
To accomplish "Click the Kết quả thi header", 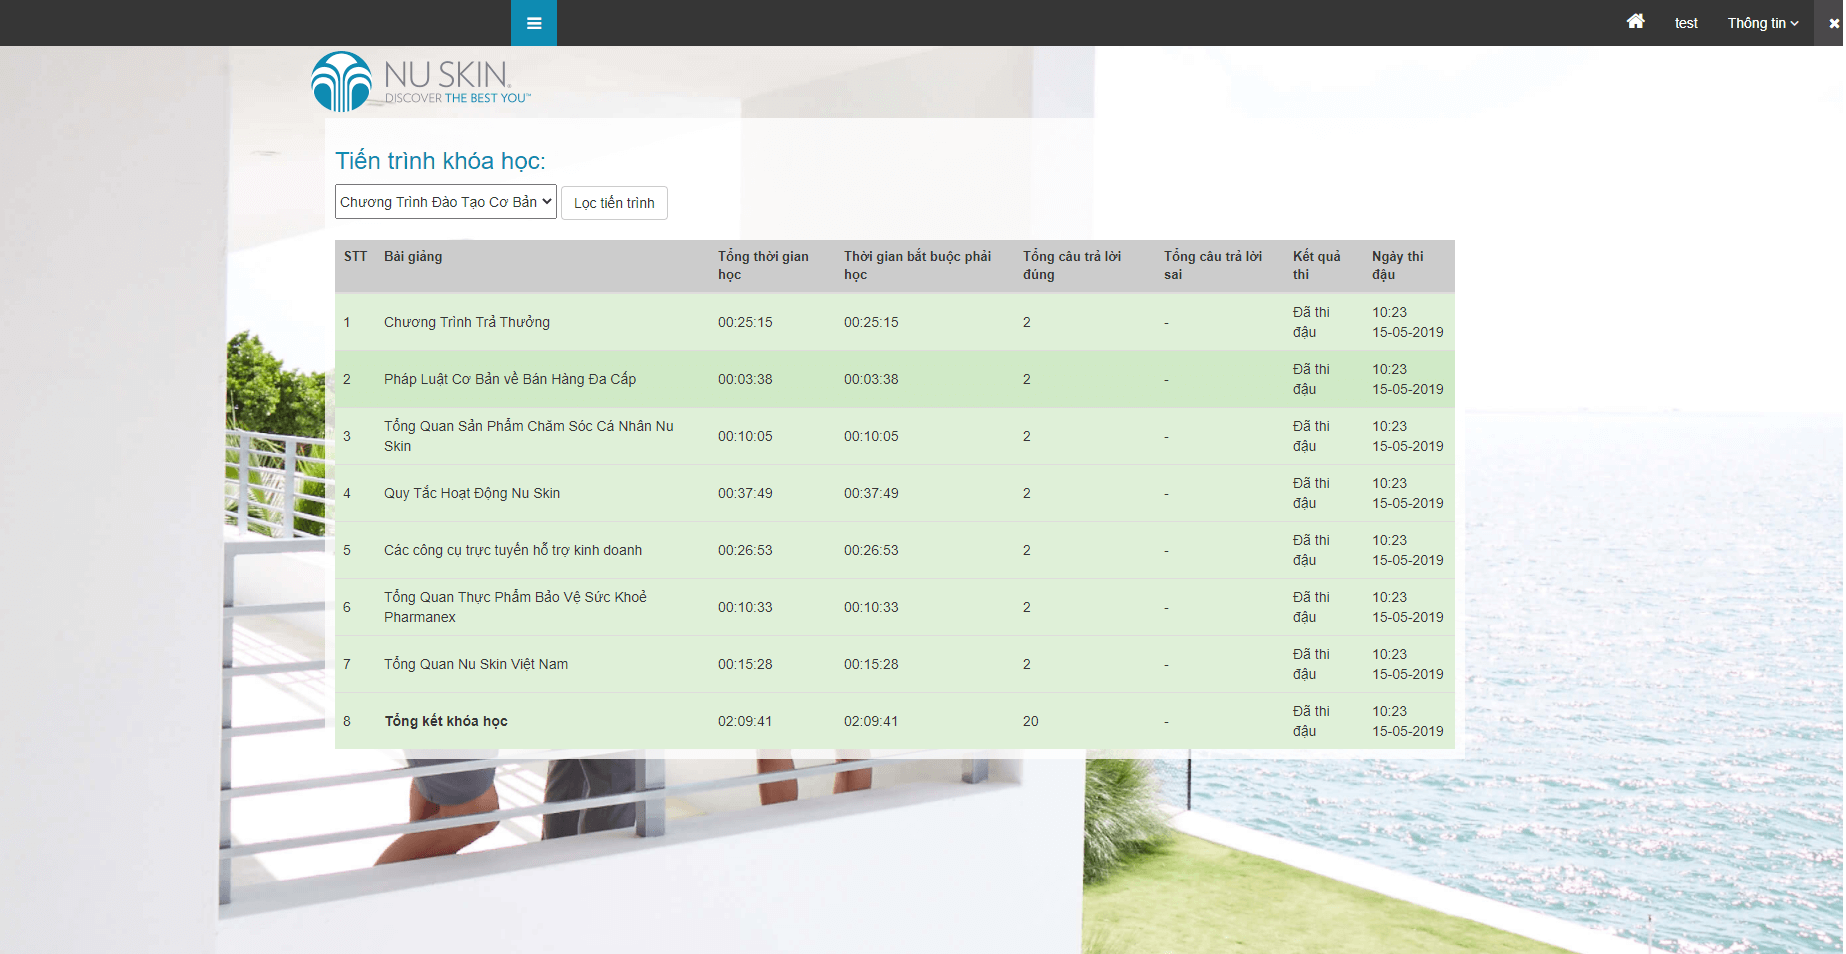I will (1316, 265).
